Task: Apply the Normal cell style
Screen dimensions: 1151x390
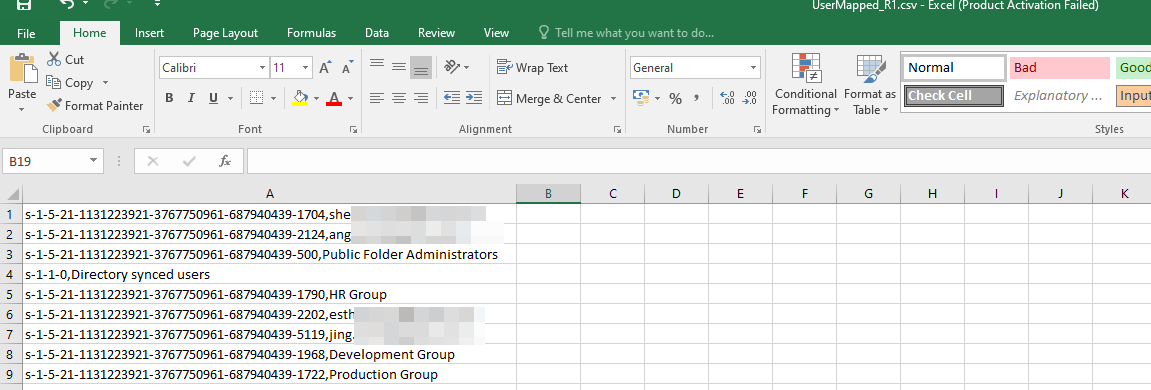Action: tap(954, 68)
